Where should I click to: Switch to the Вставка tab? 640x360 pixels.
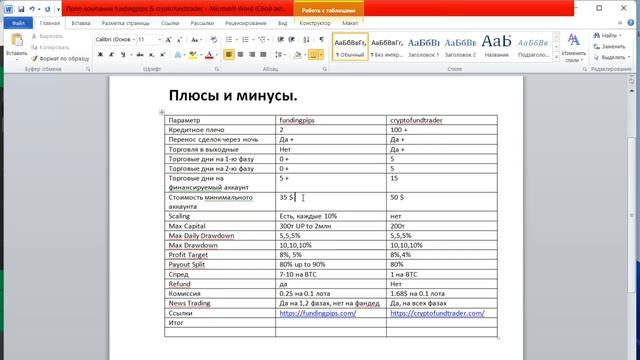[81, 23]
